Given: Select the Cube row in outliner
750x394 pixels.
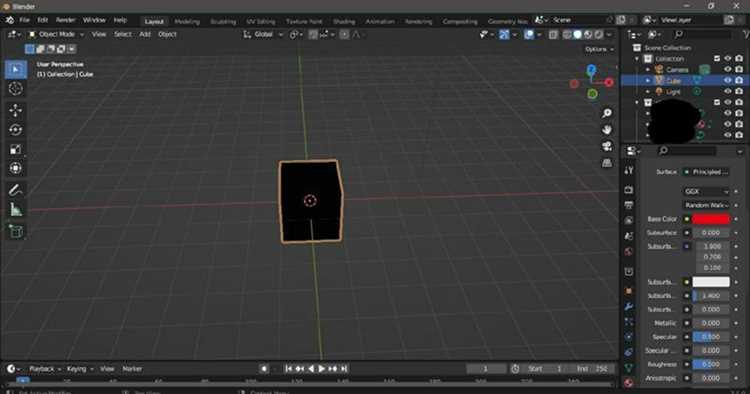Looking at the screenshot, I should tap(685, 80).
